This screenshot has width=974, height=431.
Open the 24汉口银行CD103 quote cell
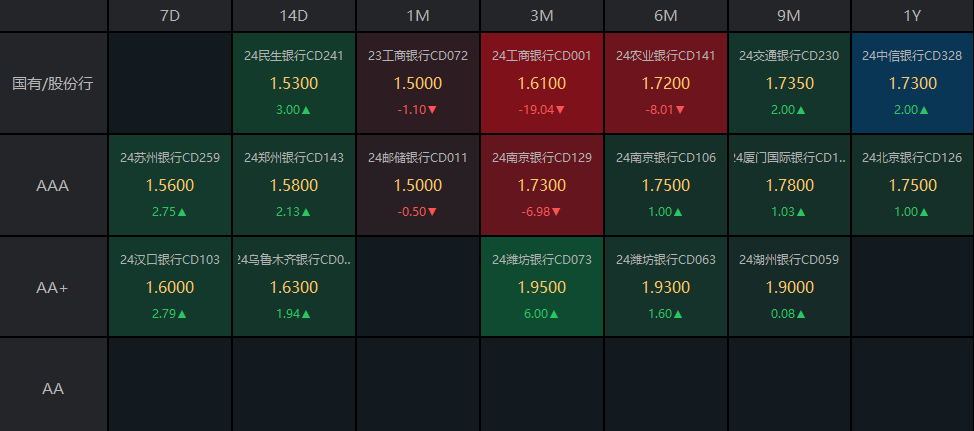pyautogui.click(x=170, y=287)
